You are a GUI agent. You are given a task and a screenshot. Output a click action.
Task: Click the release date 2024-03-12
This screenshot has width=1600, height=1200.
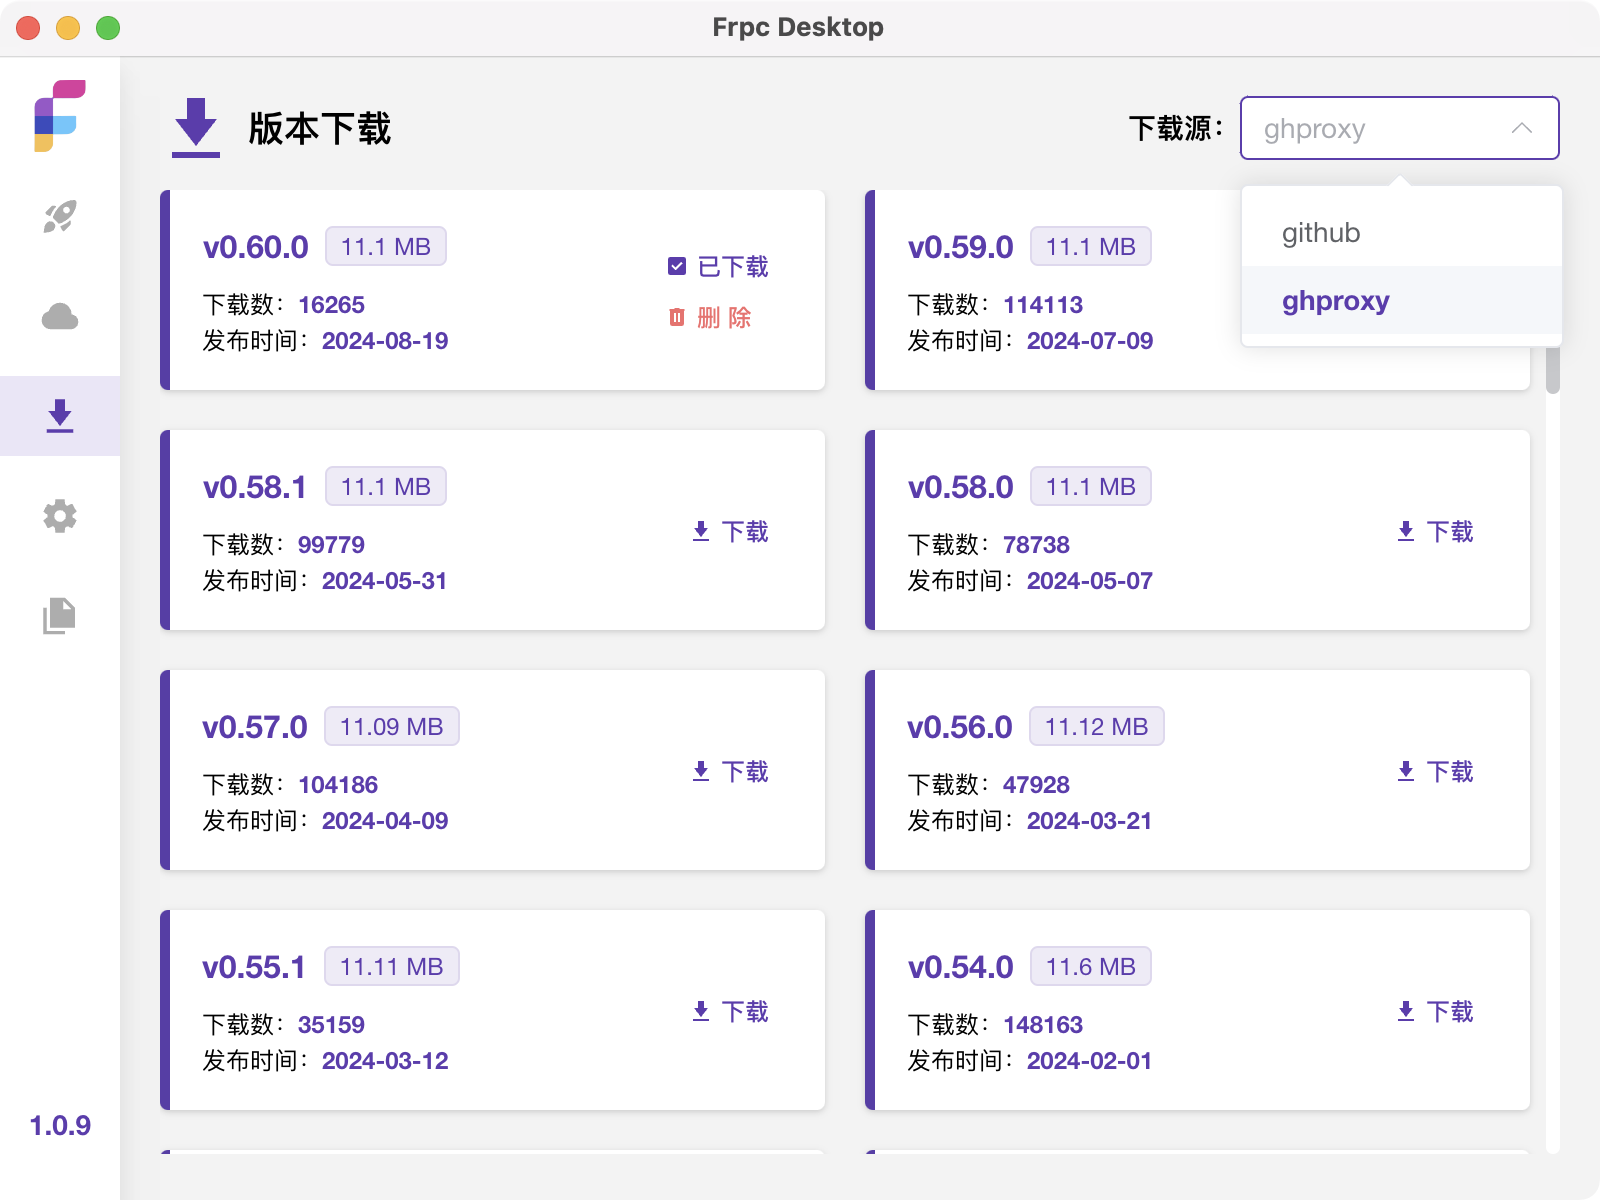click(x=385, y=1061)
